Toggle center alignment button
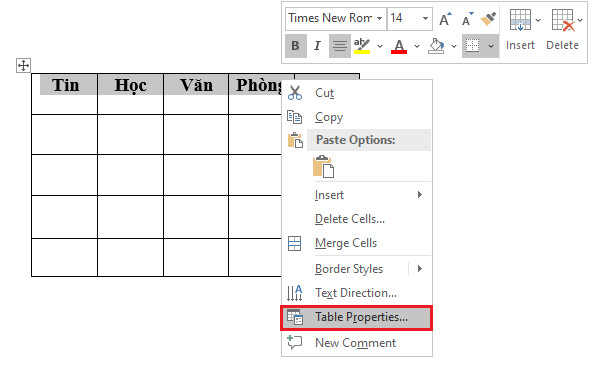Viewport: 595px width, 386px height. [x=340, y=46]
